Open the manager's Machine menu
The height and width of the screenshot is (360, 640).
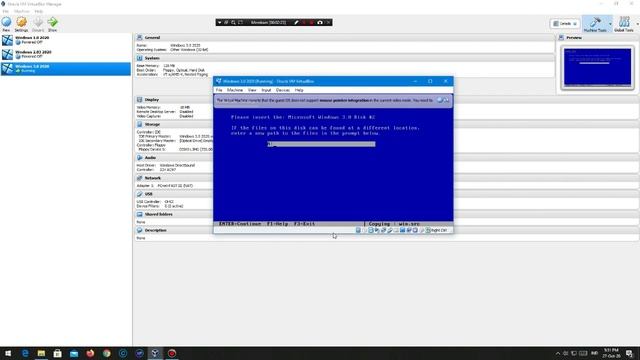click(22, 11)
